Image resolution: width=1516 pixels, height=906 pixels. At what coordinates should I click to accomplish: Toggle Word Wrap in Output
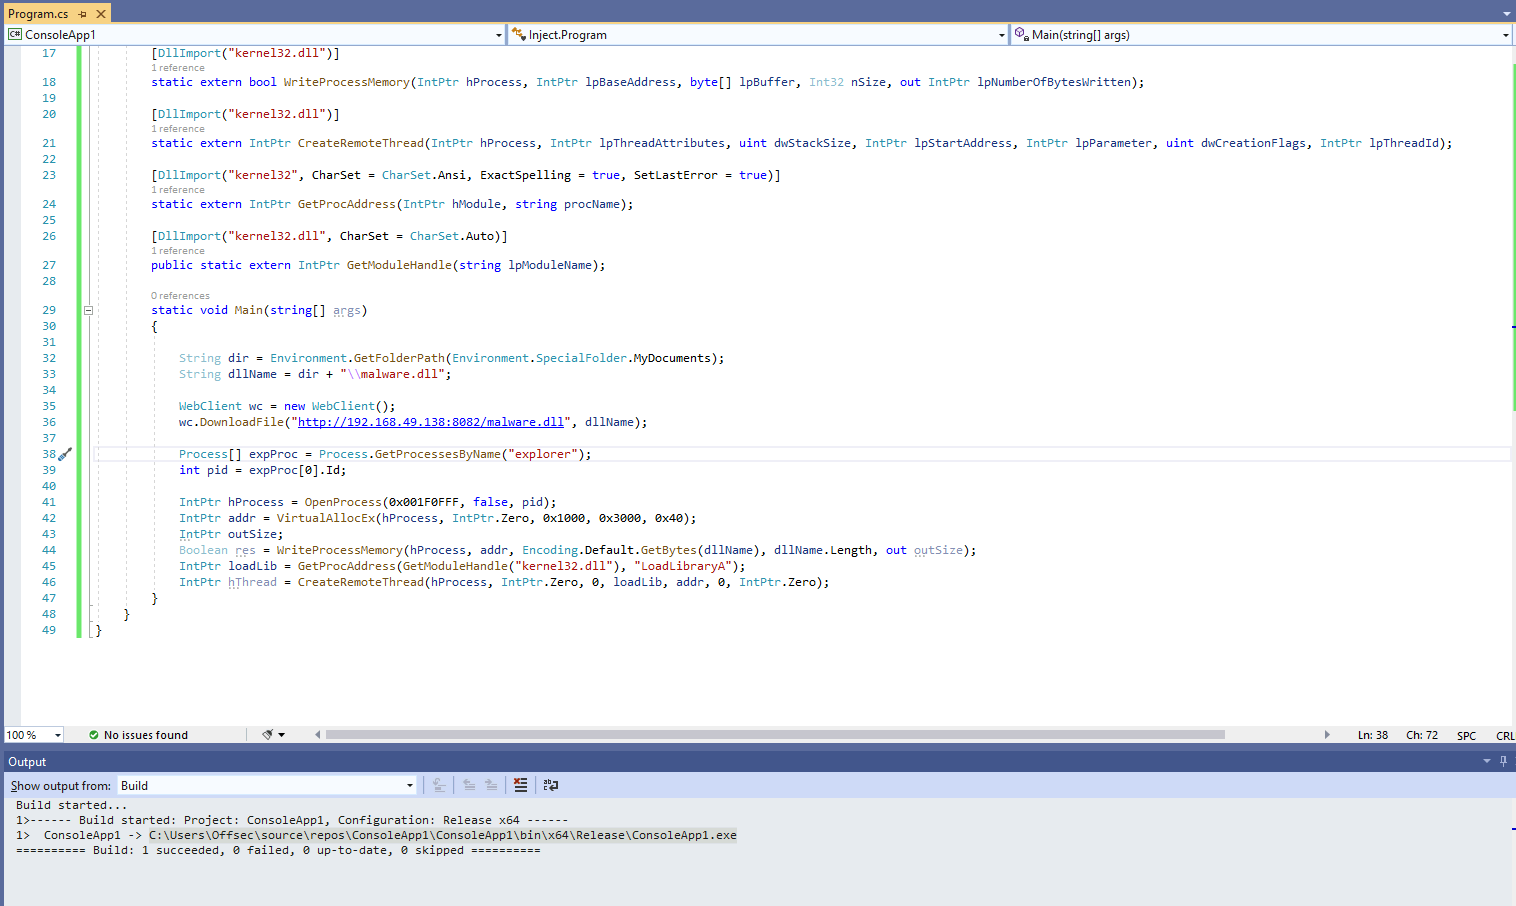click(x=551, y=786)
